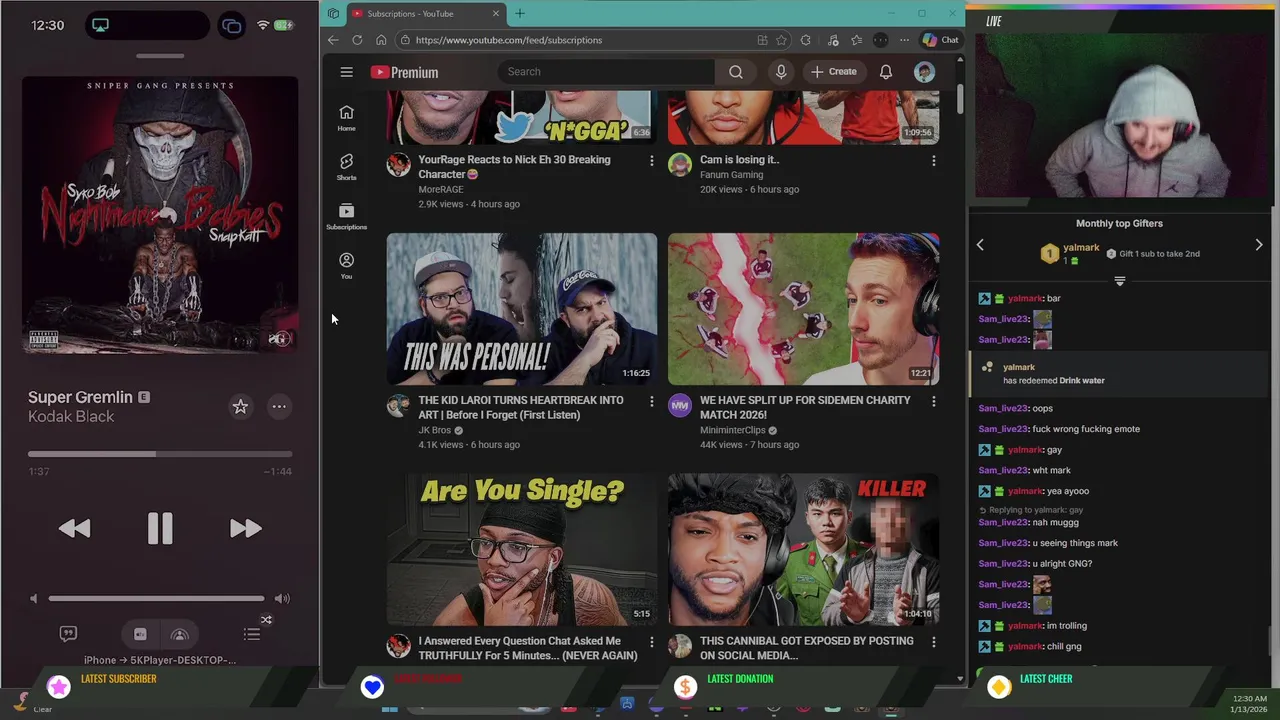Viewport: 1280px width, 720px height.
Task: Go to the YouTube Premium home logo
Action: [404, 72]
